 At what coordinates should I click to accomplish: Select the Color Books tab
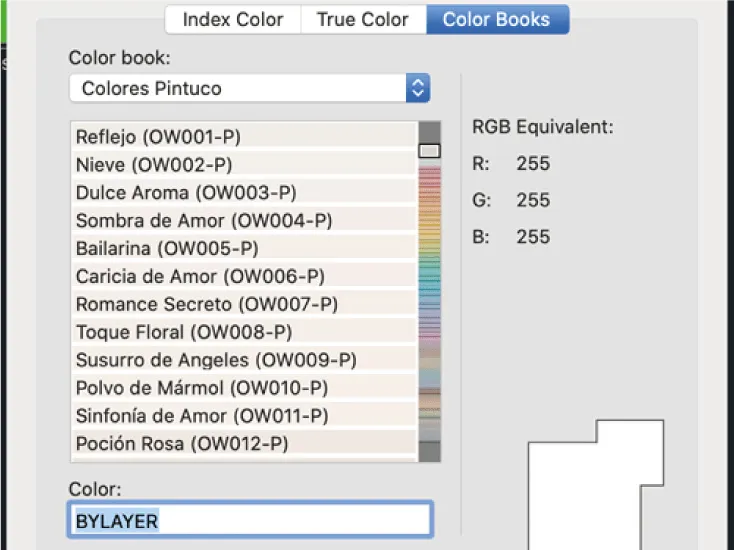[x=496, y=19]
